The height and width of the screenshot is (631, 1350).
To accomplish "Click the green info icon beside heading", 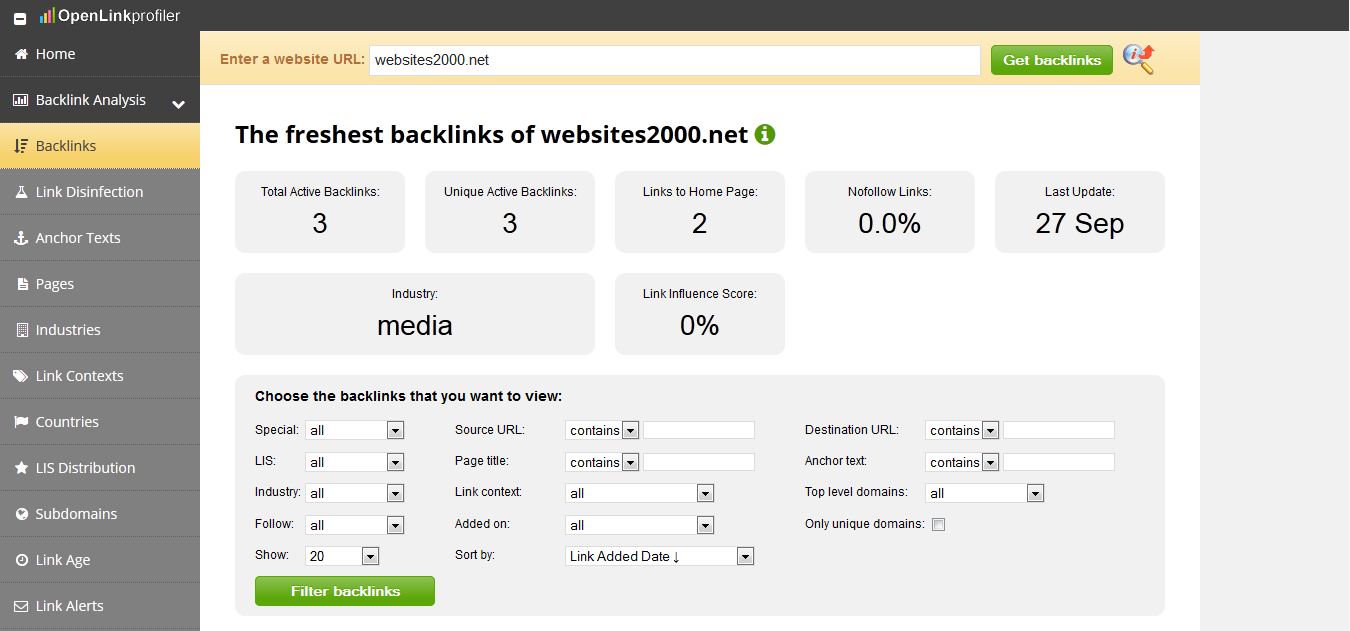I will tap(765, 134).
